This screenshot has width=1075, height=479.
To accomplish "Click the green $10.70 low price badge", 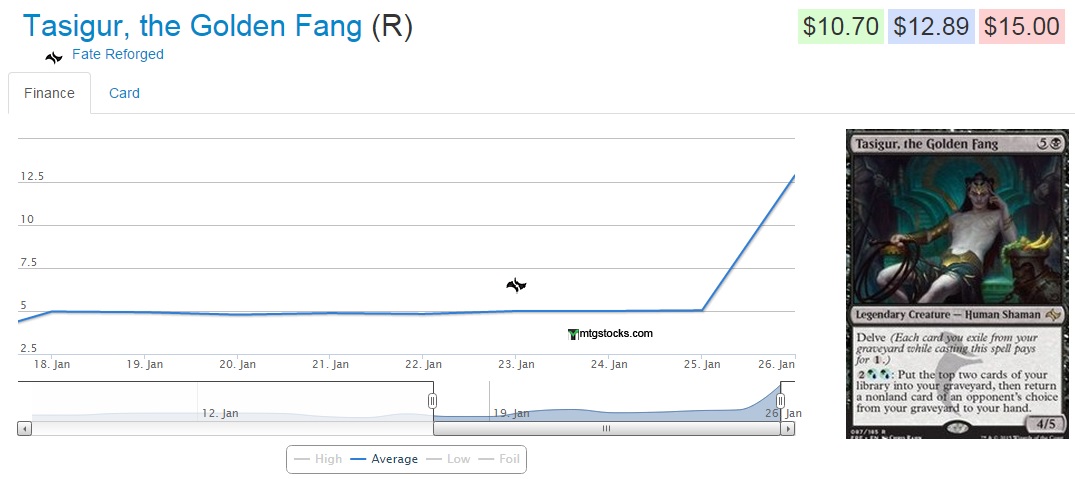I will pyautogui.click(x=840, y=26).
